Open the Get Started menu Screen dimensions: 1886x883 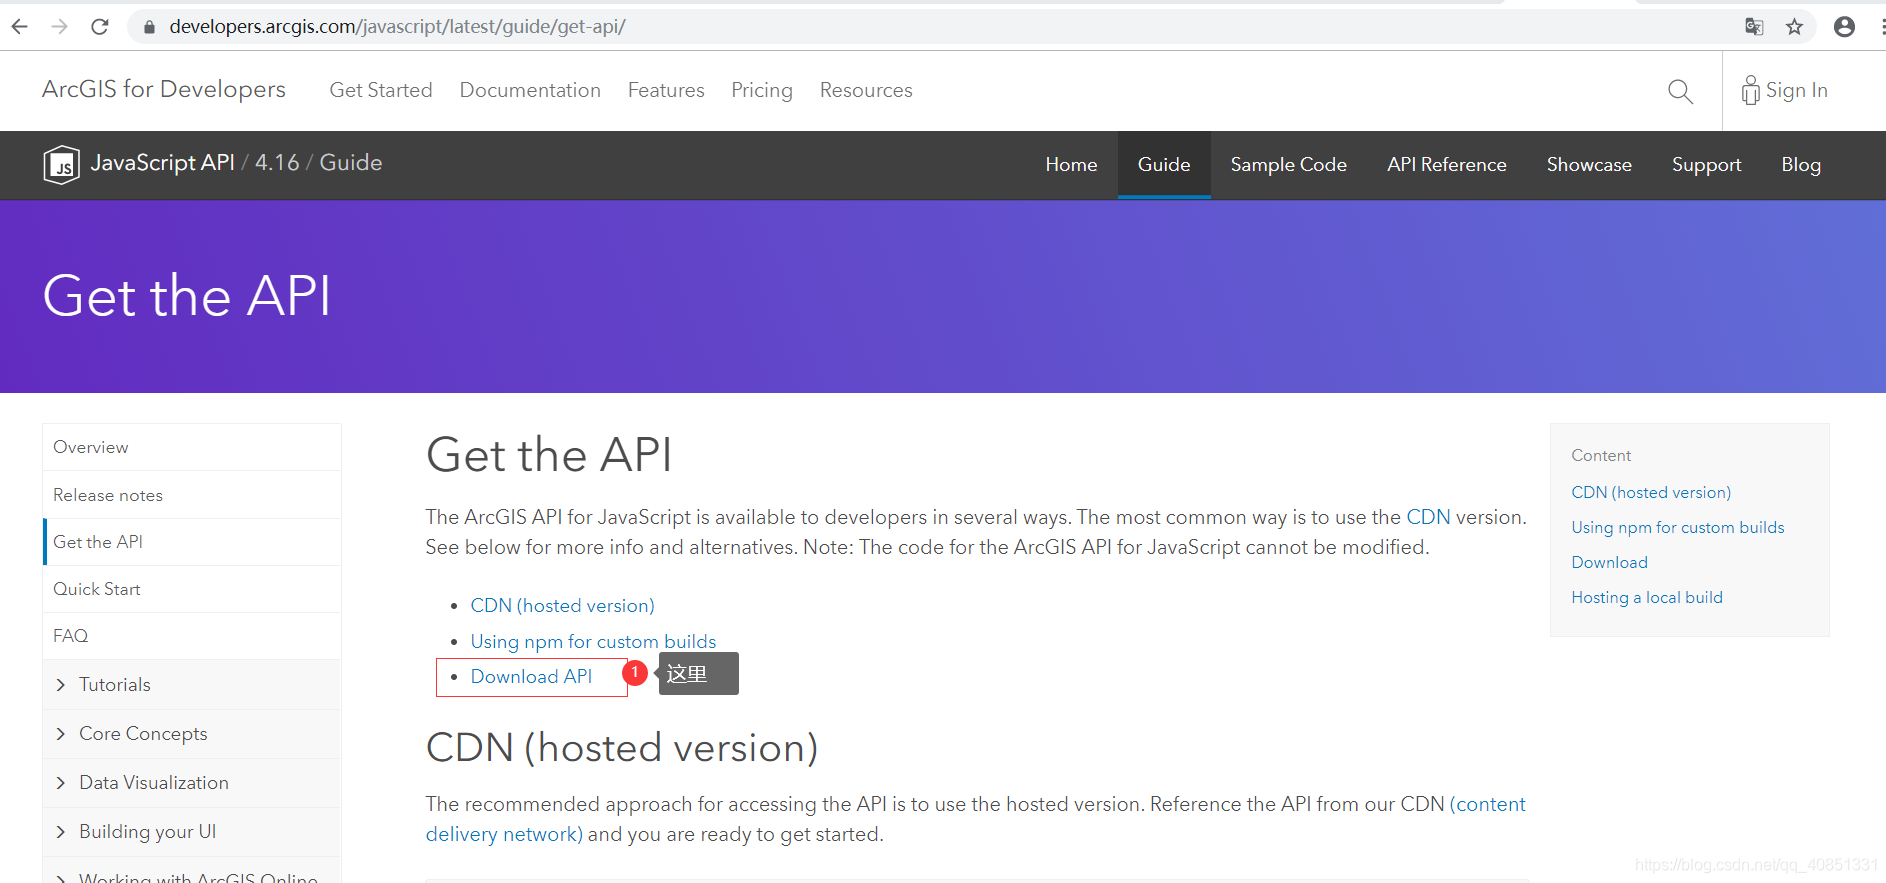(x=381, y=90)
